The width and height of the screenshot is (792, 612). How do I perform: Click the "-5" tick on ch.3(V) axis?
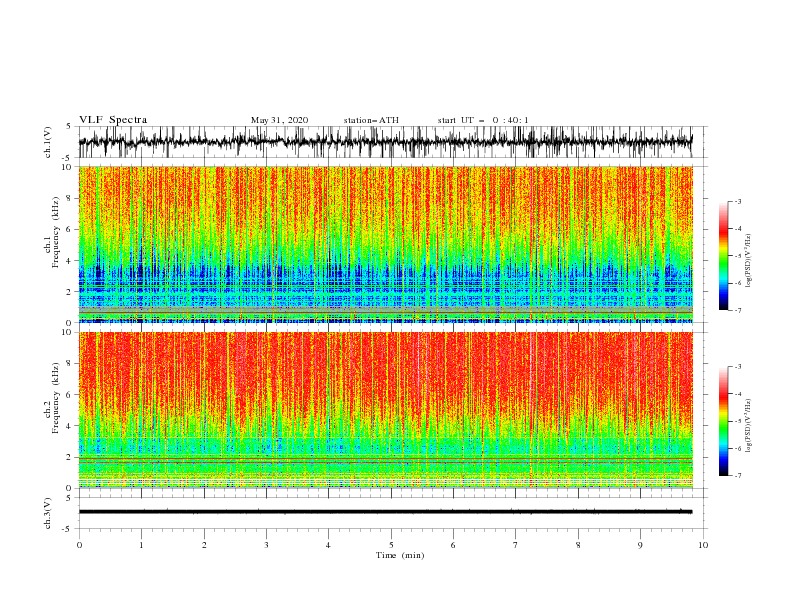[x=68, y=529]
